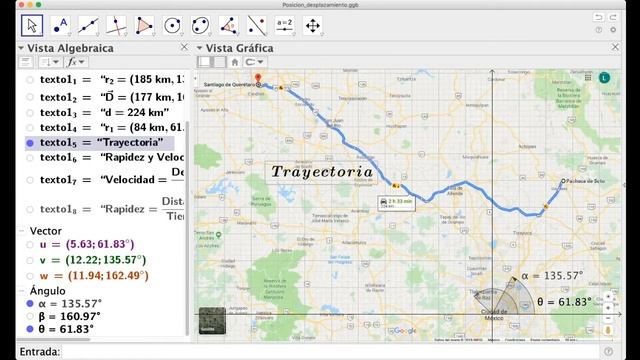Toggle visibility of texto1₁
The height and width of the screenshot is (360, 640).
click(30, 80)
